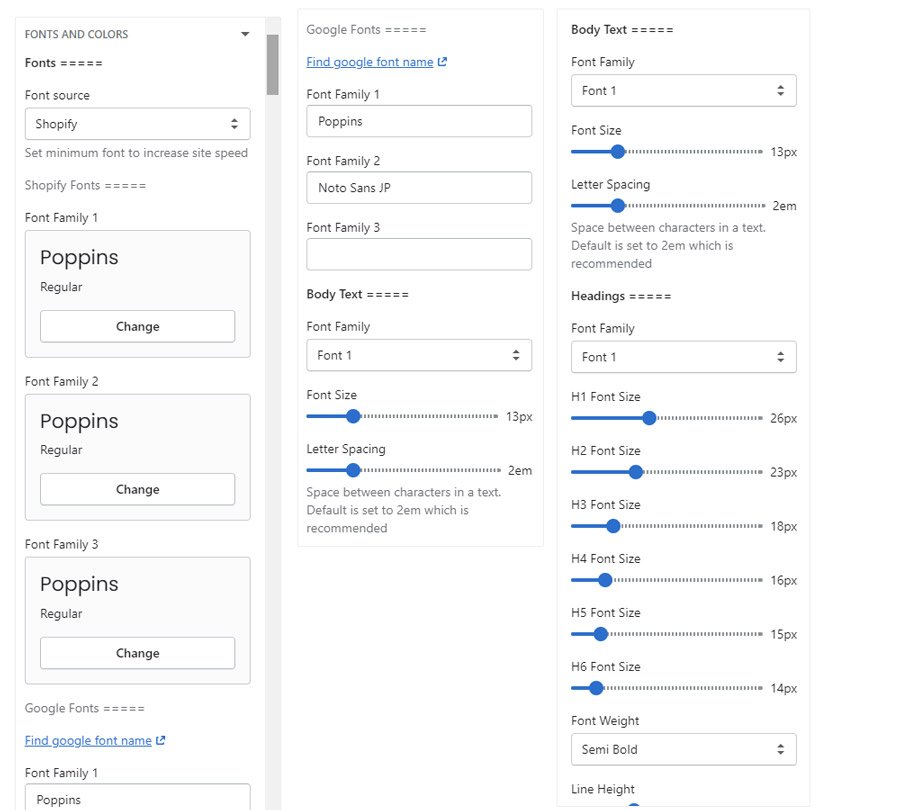The image size is (900, 810).
Task: Open Body Text Font Family dropdown in middle panel
Action: tap(419, 355)
